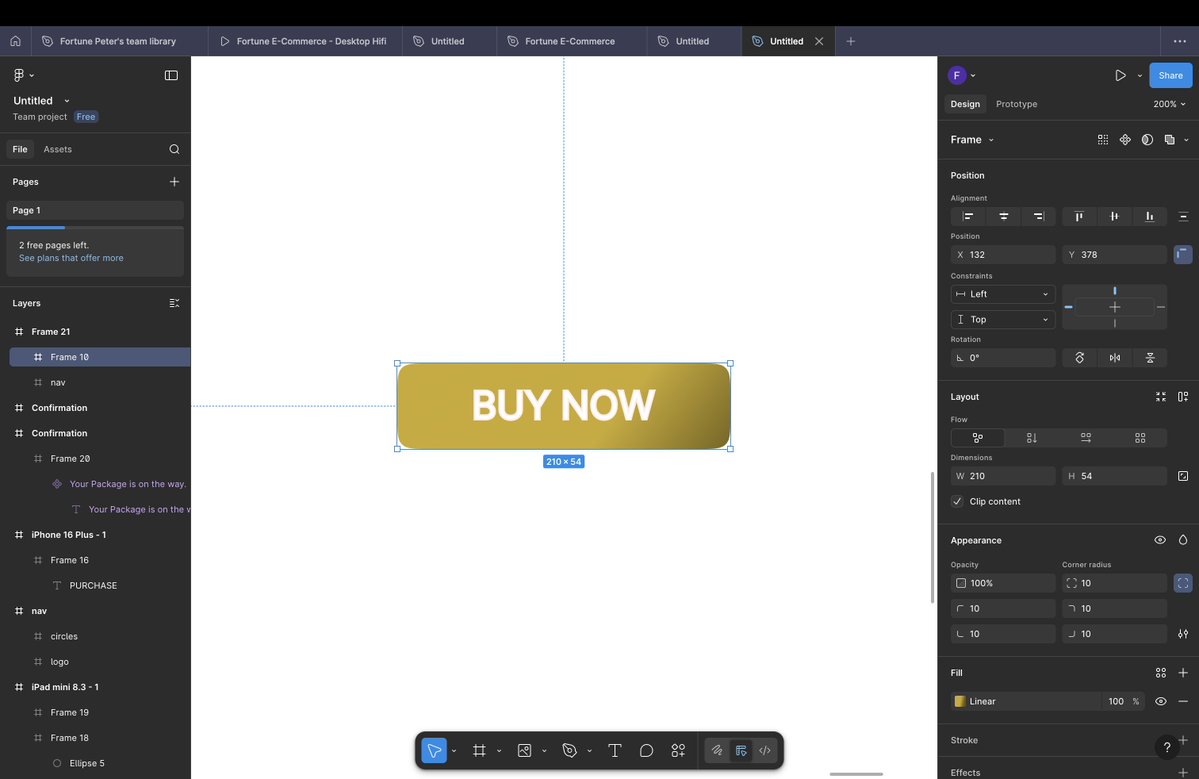
Task: Select the Rectangle shape tool
Action: (525, 751)
